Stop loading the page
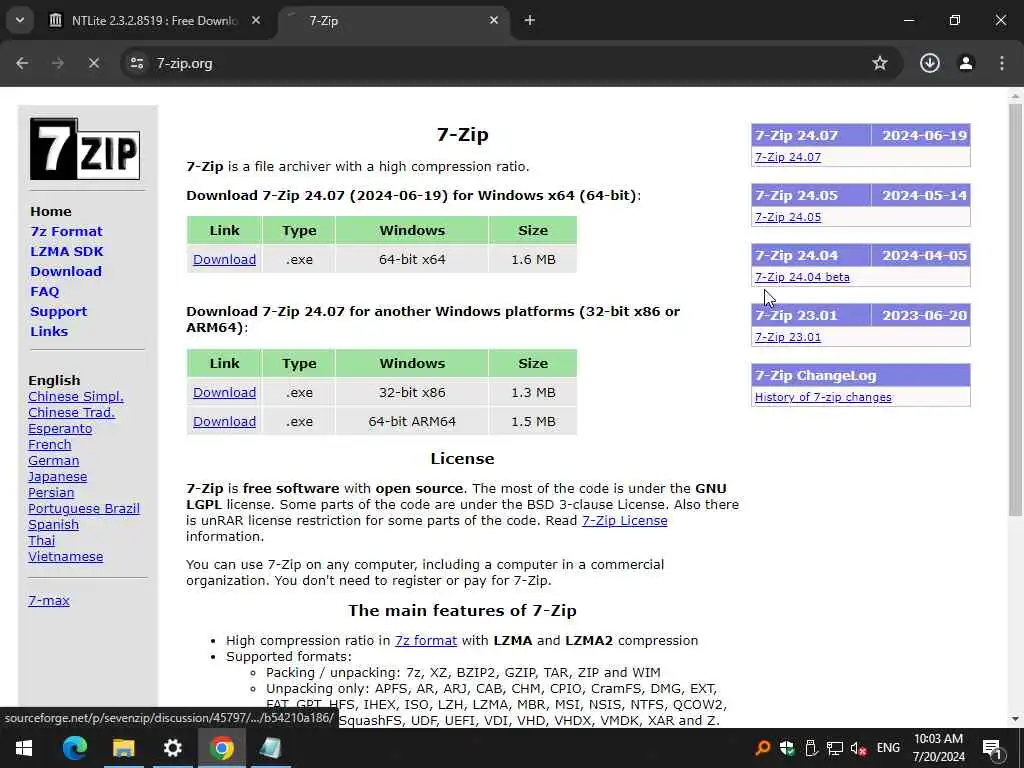The width and height of the screenshot is (1024, 768). [x=93, y=63]
